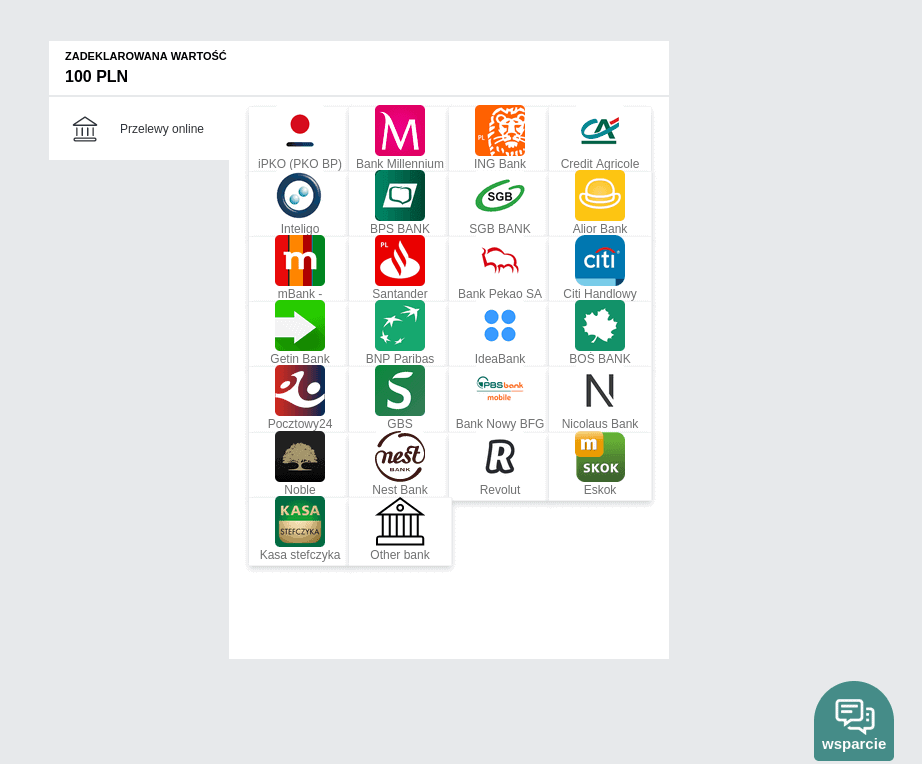
Task: Pick Nest Bank logo
Action: coord(400,457)
